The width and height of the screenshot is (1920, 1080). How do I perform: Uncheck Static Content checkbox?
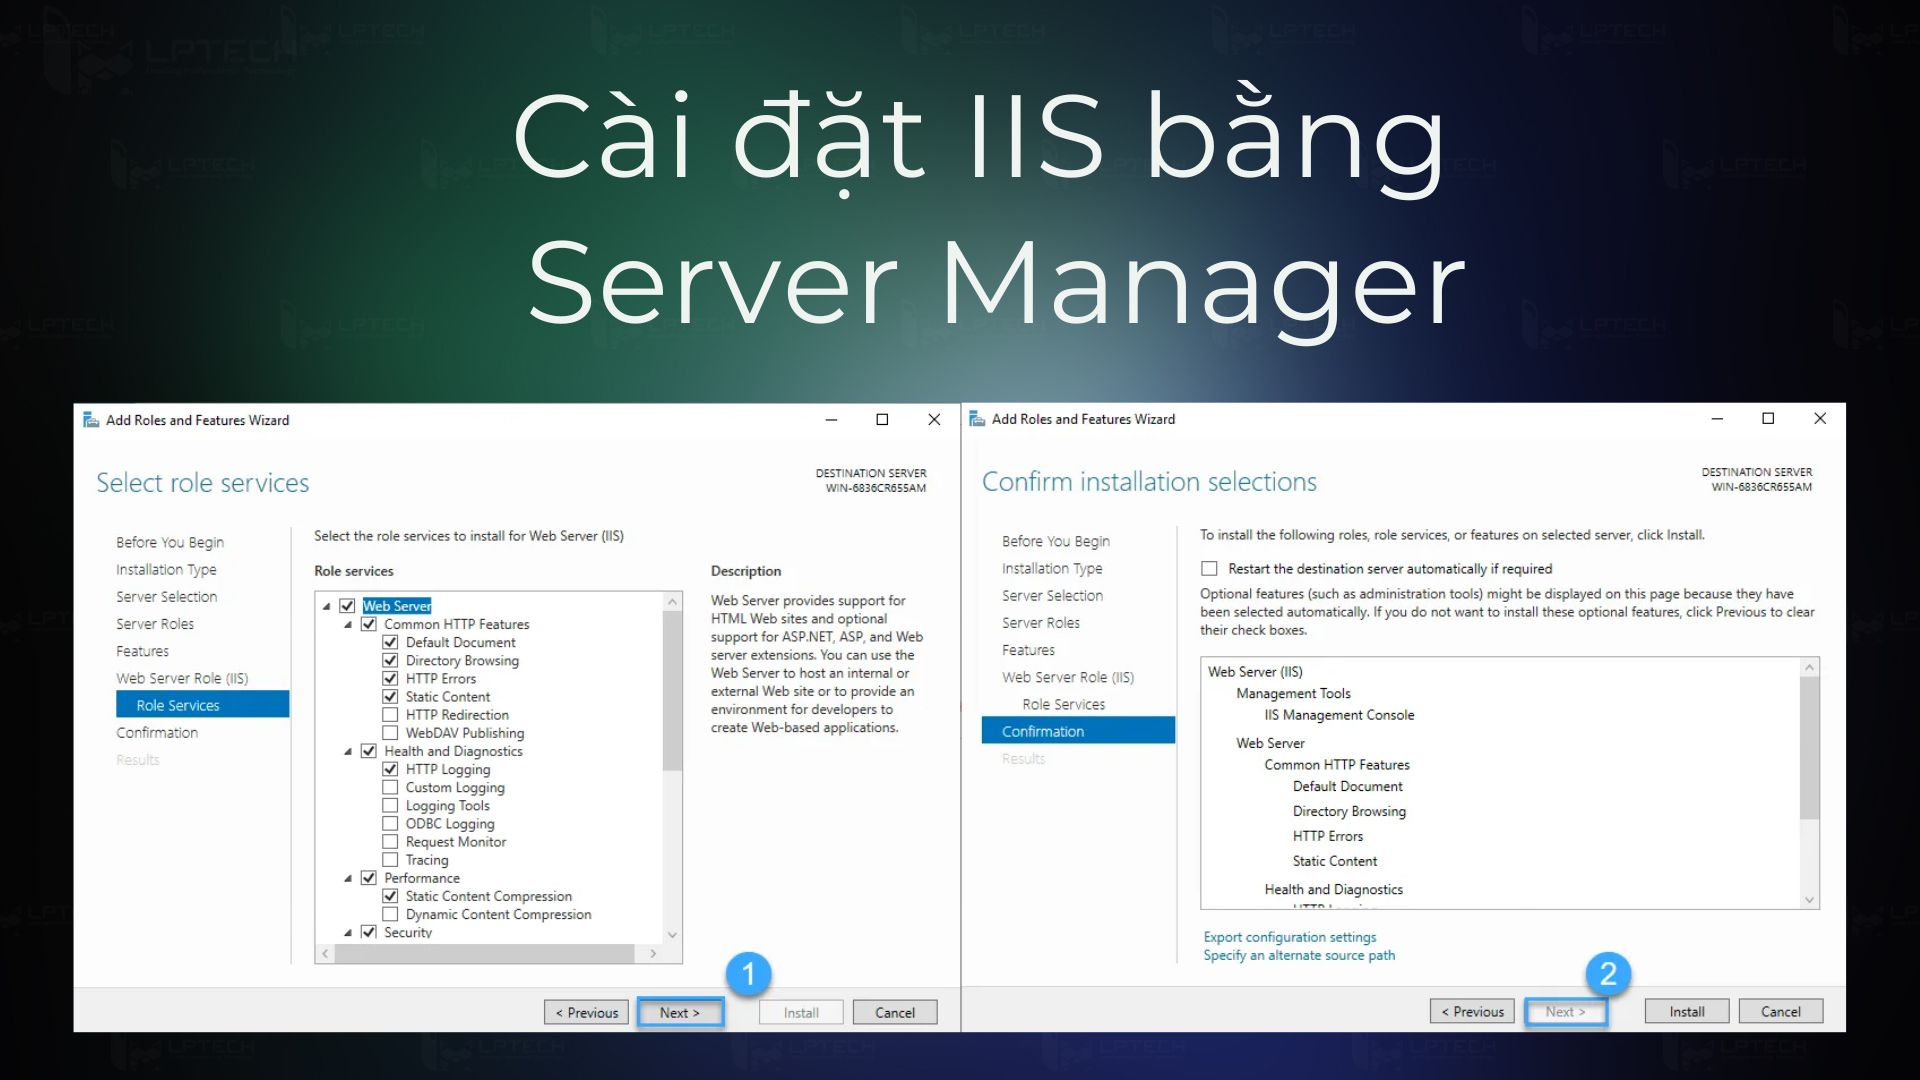[x=391, y=696]
